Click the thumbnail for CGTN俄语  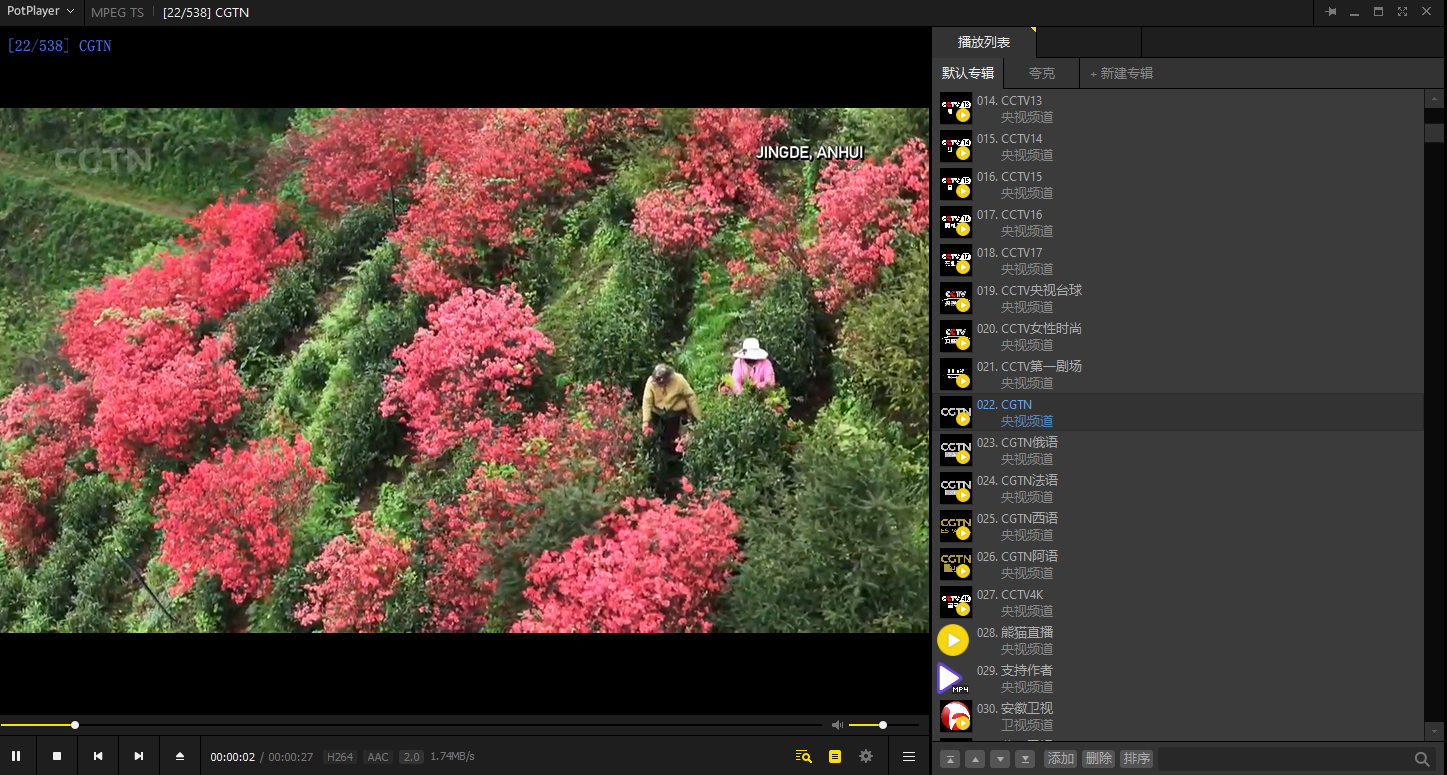(x=956, y=450)
